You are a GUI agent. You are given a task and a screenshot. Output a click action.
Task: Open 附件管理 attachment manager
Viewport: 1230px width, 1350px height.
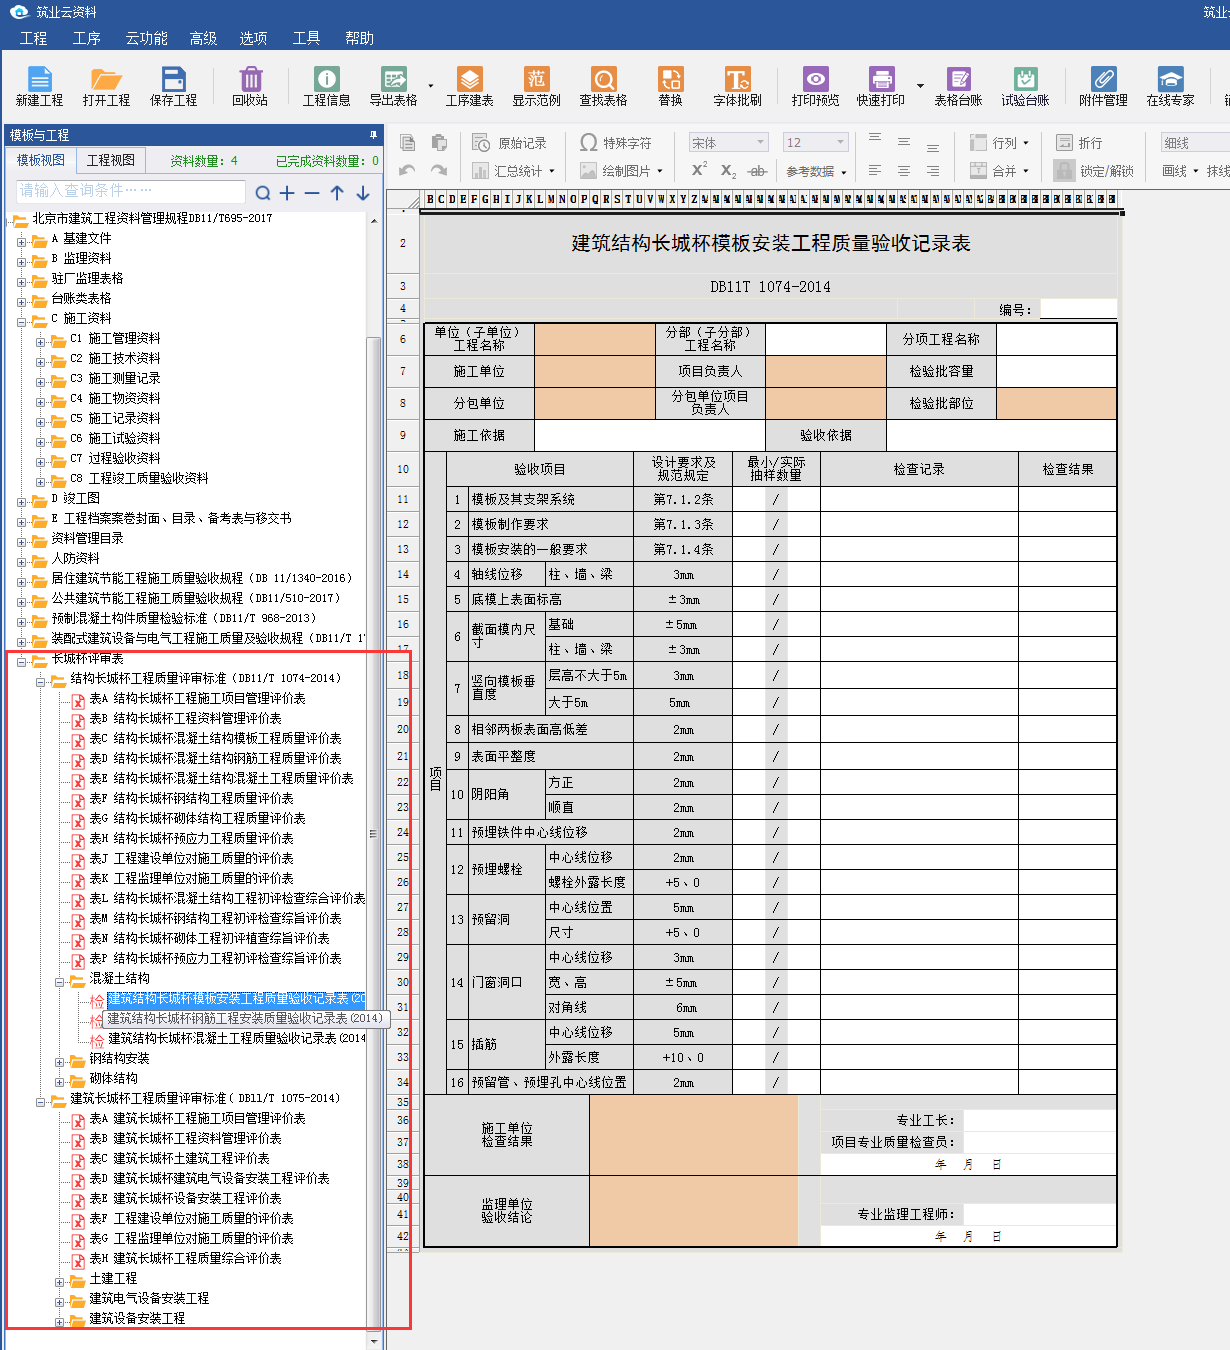point(1103,86)
